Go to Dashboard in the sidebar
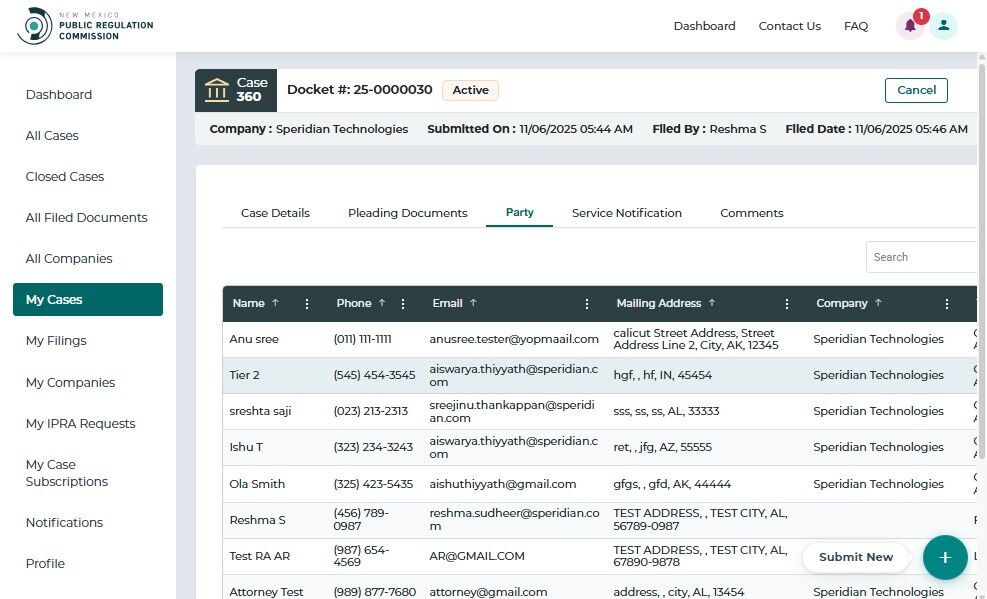The height and width of the screenshot is (599, 987). coord(59,94)
